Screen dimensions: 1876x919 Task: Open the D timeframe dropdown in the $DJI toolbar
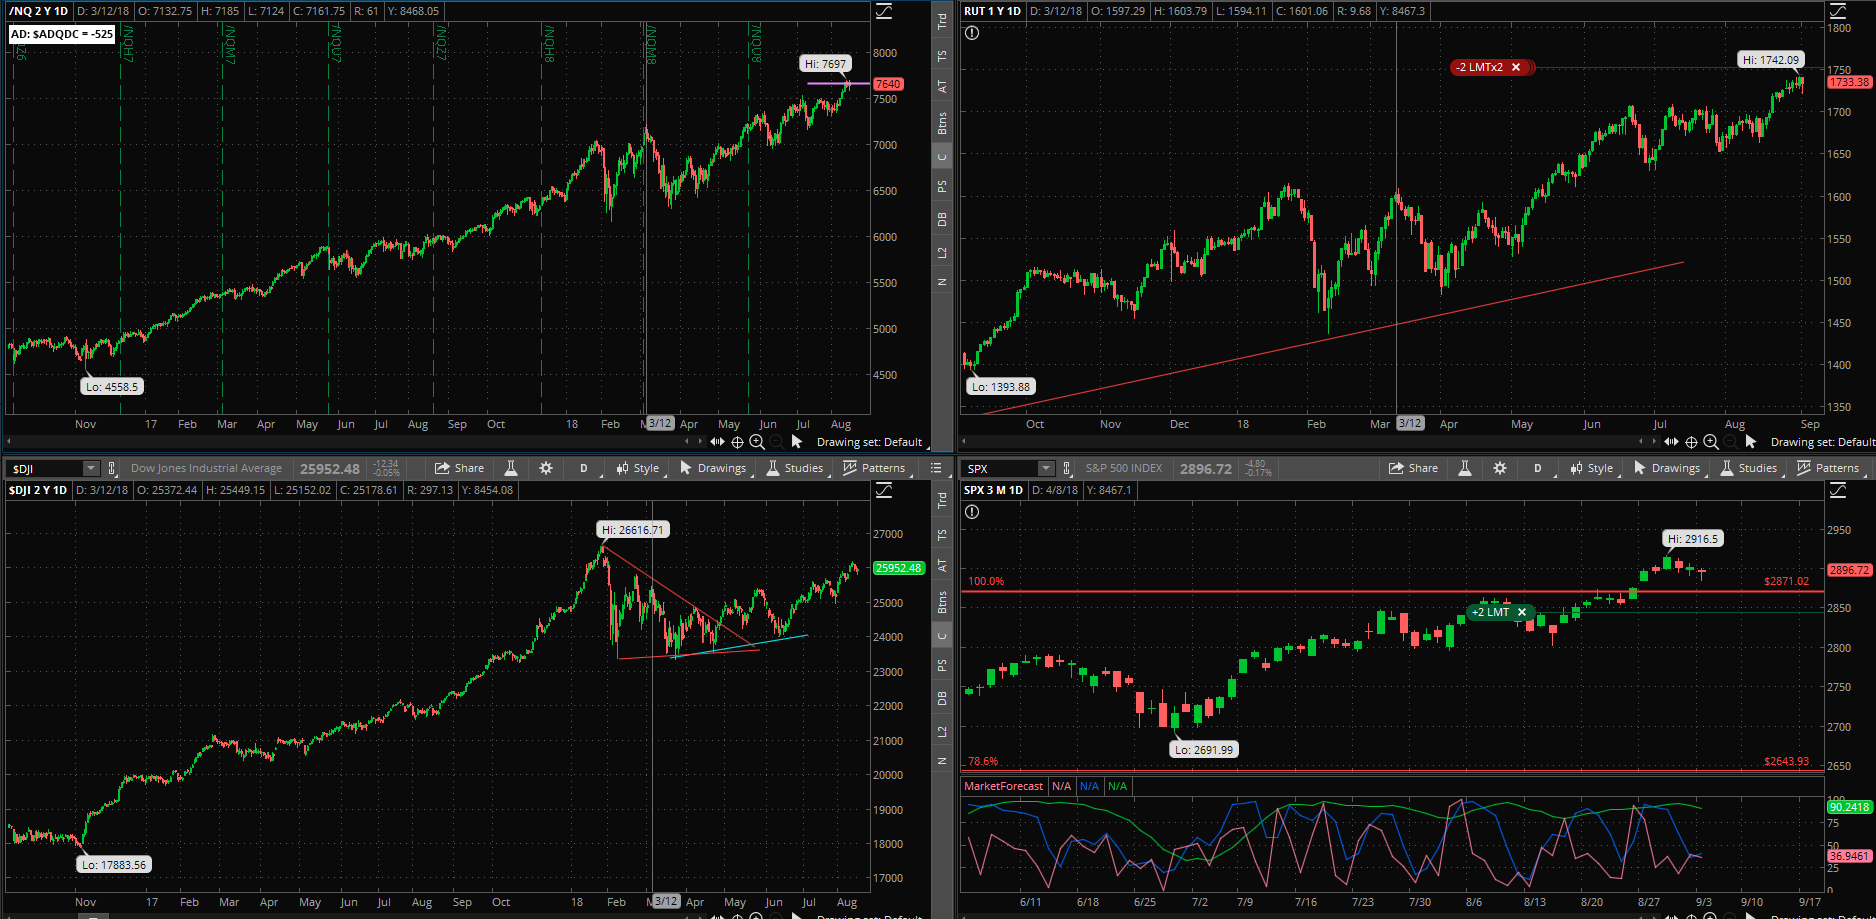[584, 468]
